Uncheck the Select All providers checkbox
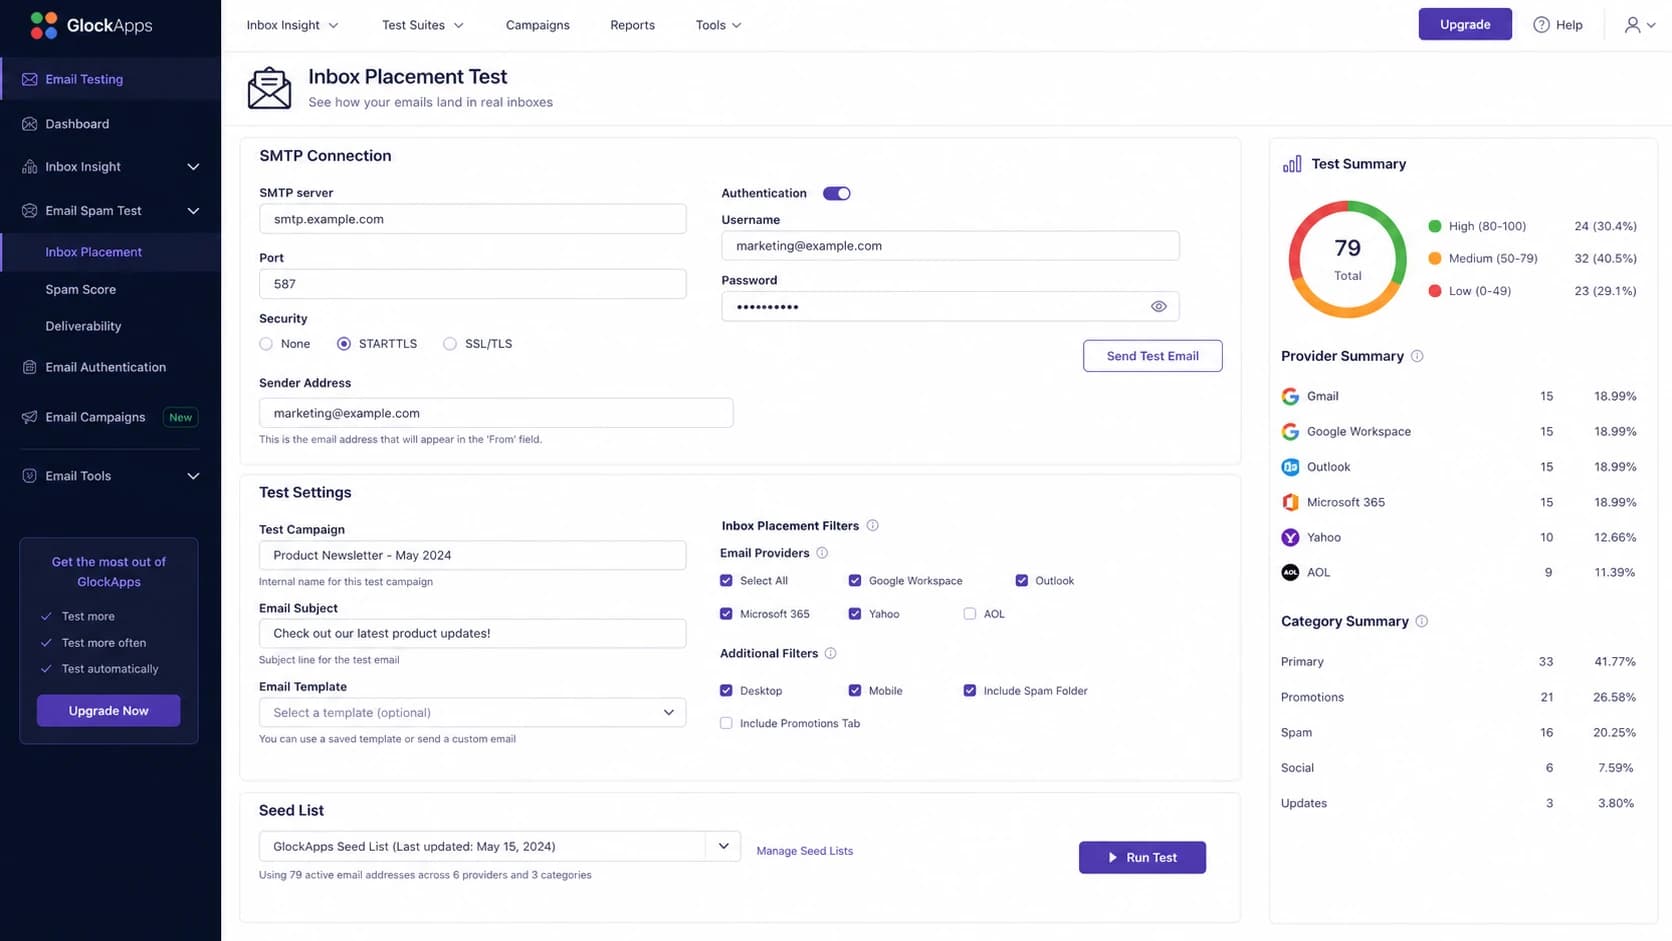Screen dimensions: 1672x941 [726, 581]
